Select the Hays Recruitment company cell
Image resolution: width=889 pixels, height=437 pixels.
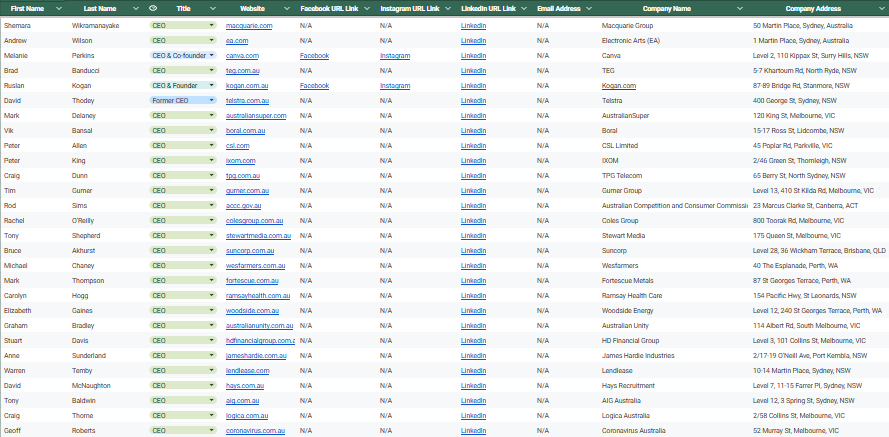(x=628, y=385)
